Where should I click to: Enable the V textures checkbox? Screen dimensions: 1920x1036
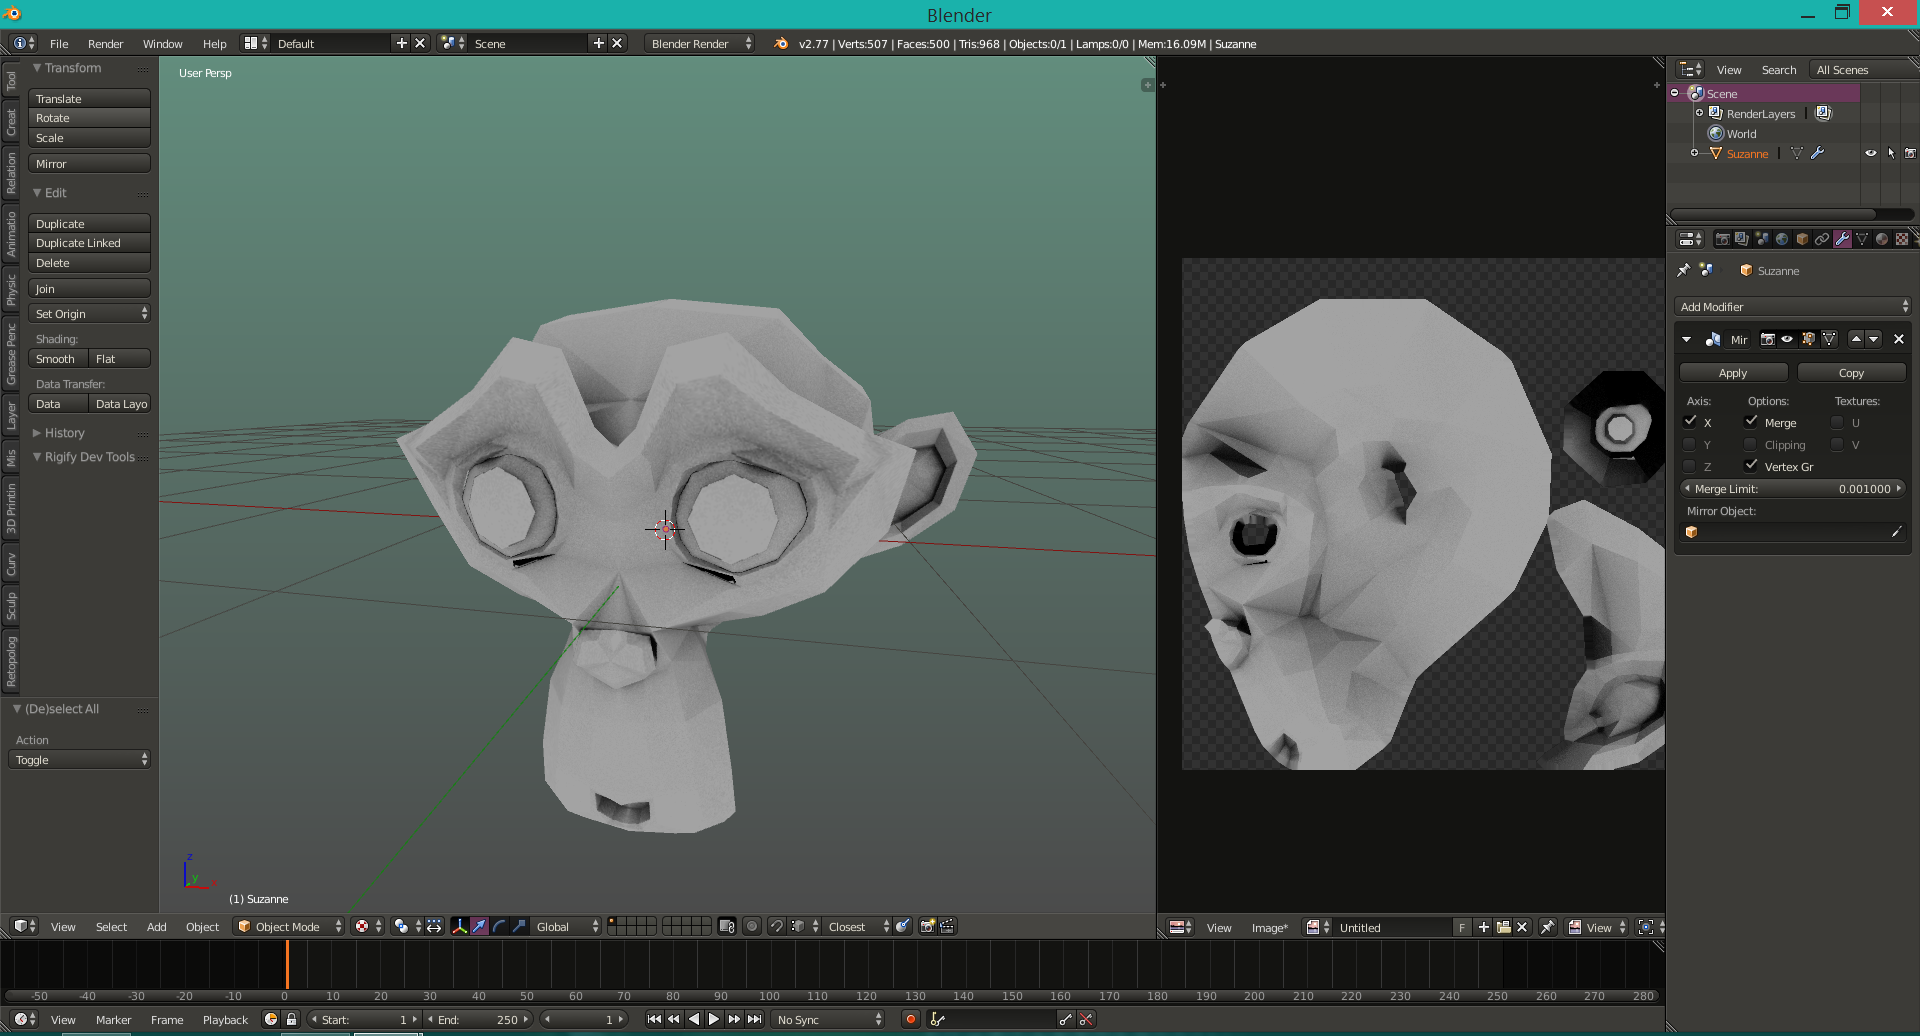1837,444
